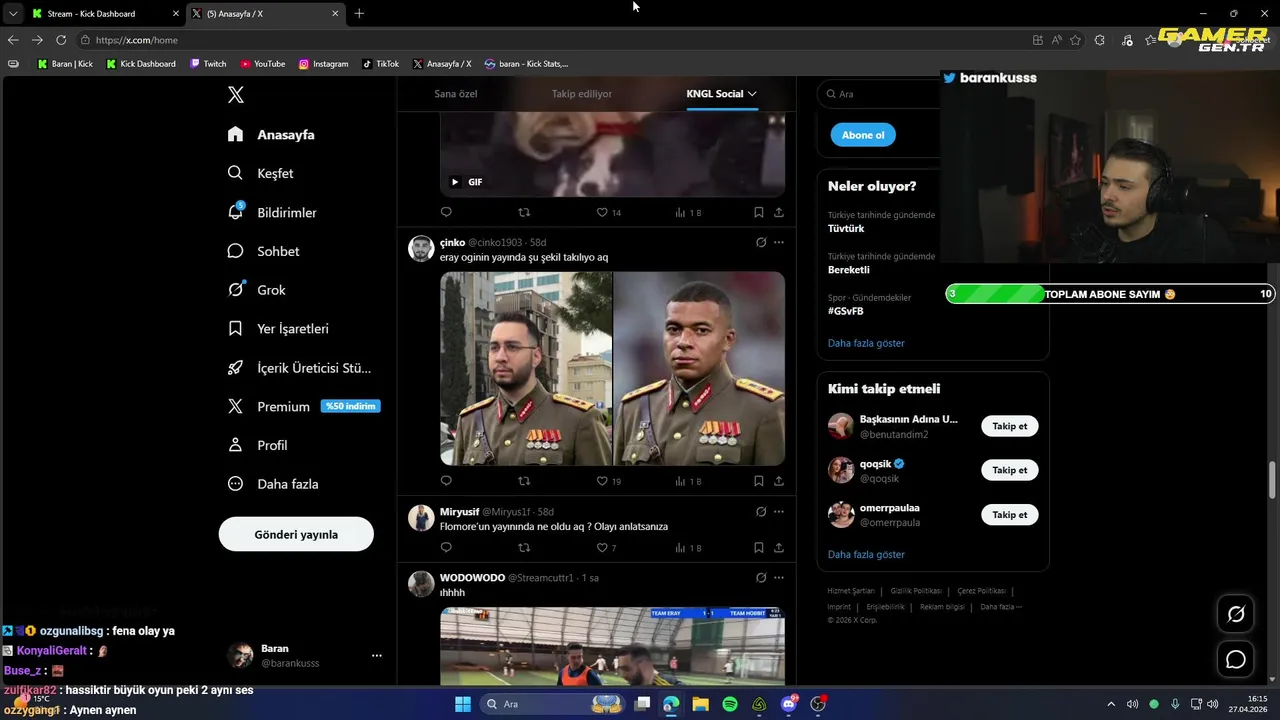Bookmark Miryusif's post

759,548
